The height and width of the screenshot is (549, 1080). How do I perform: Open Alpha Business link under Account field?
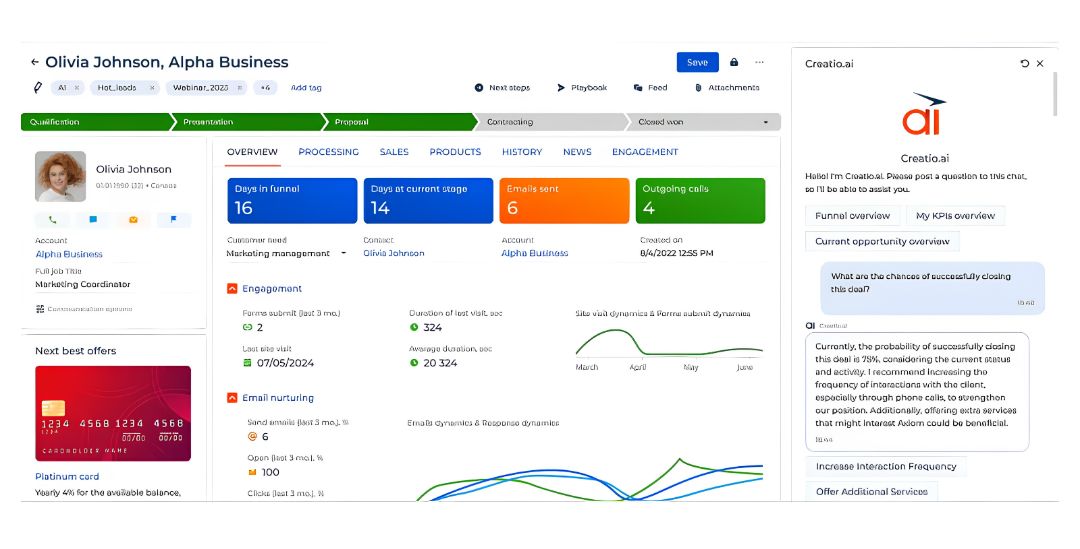[x=534, y=253]
